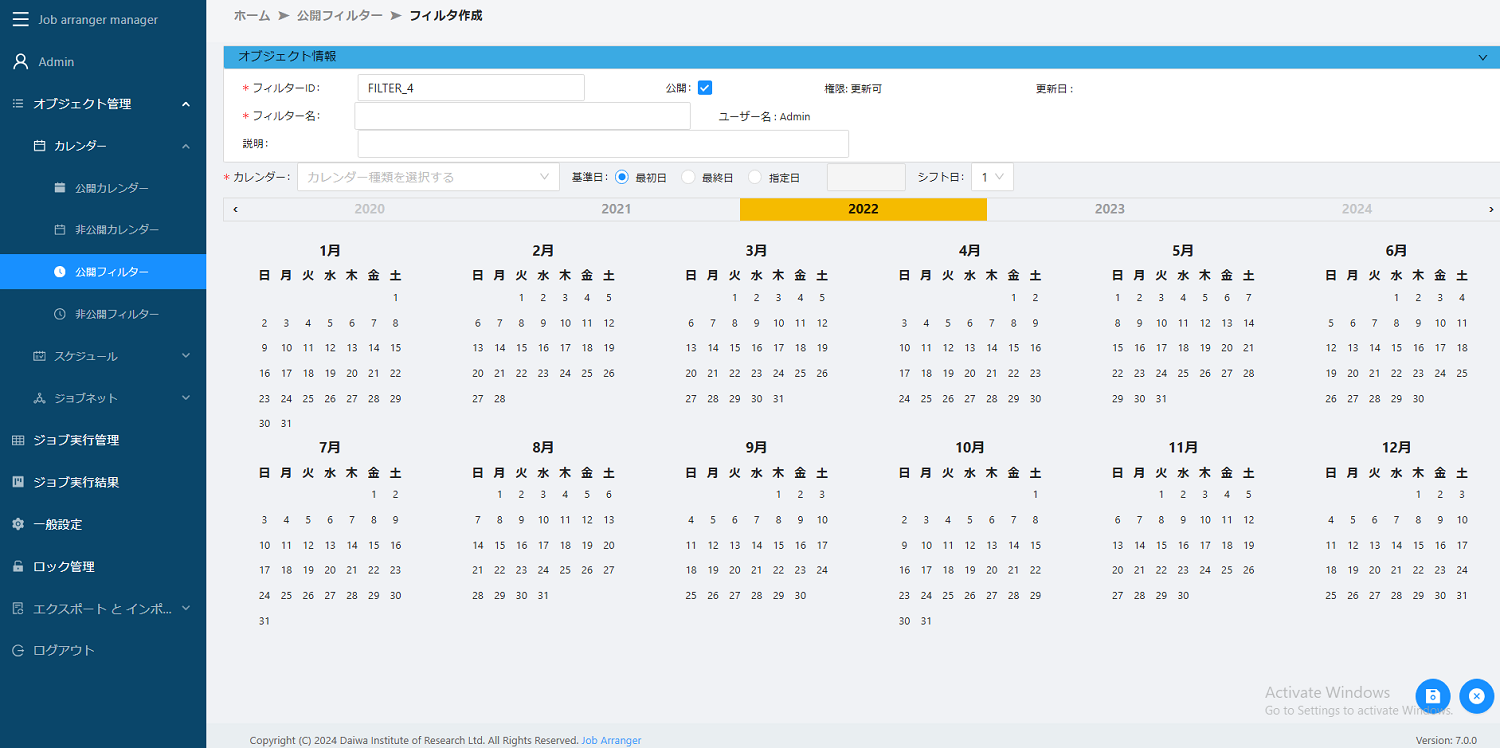Select the 最終日 radio button

tap(688, 176)
